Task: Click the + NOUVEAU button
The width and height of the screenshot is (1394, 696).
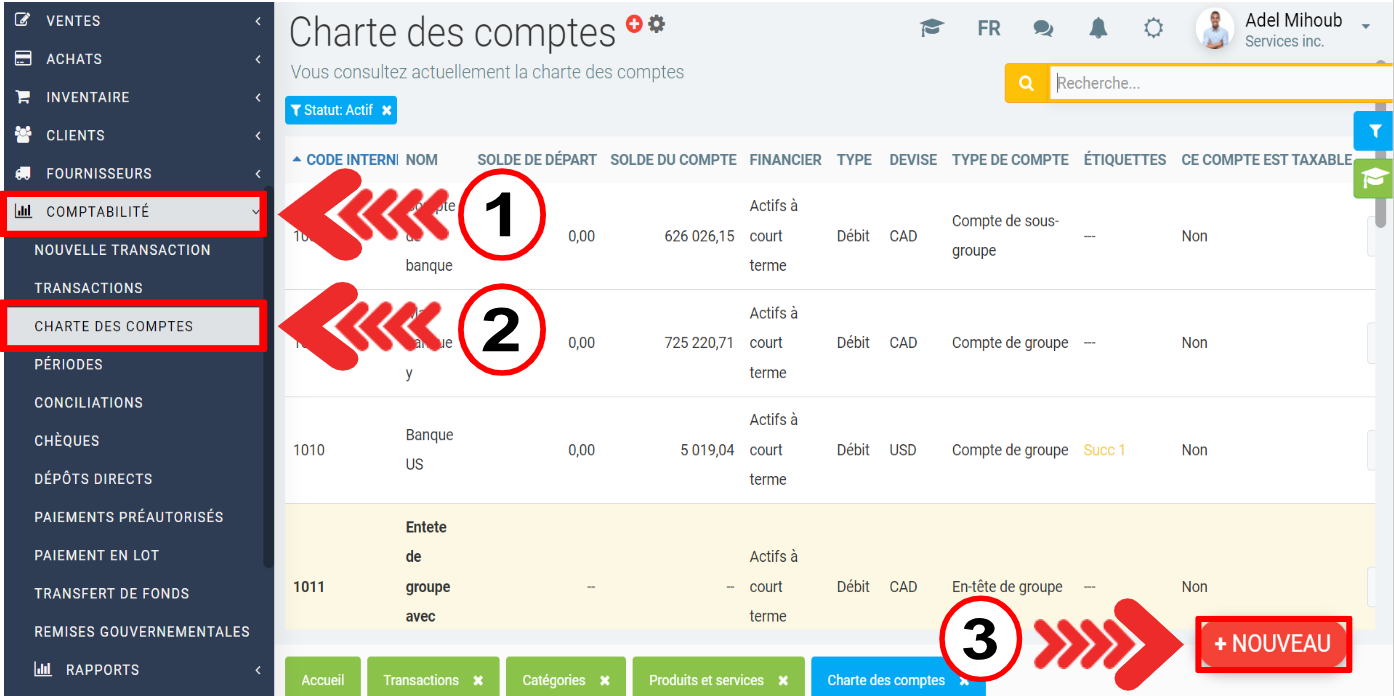Action: click(1272, 644)
